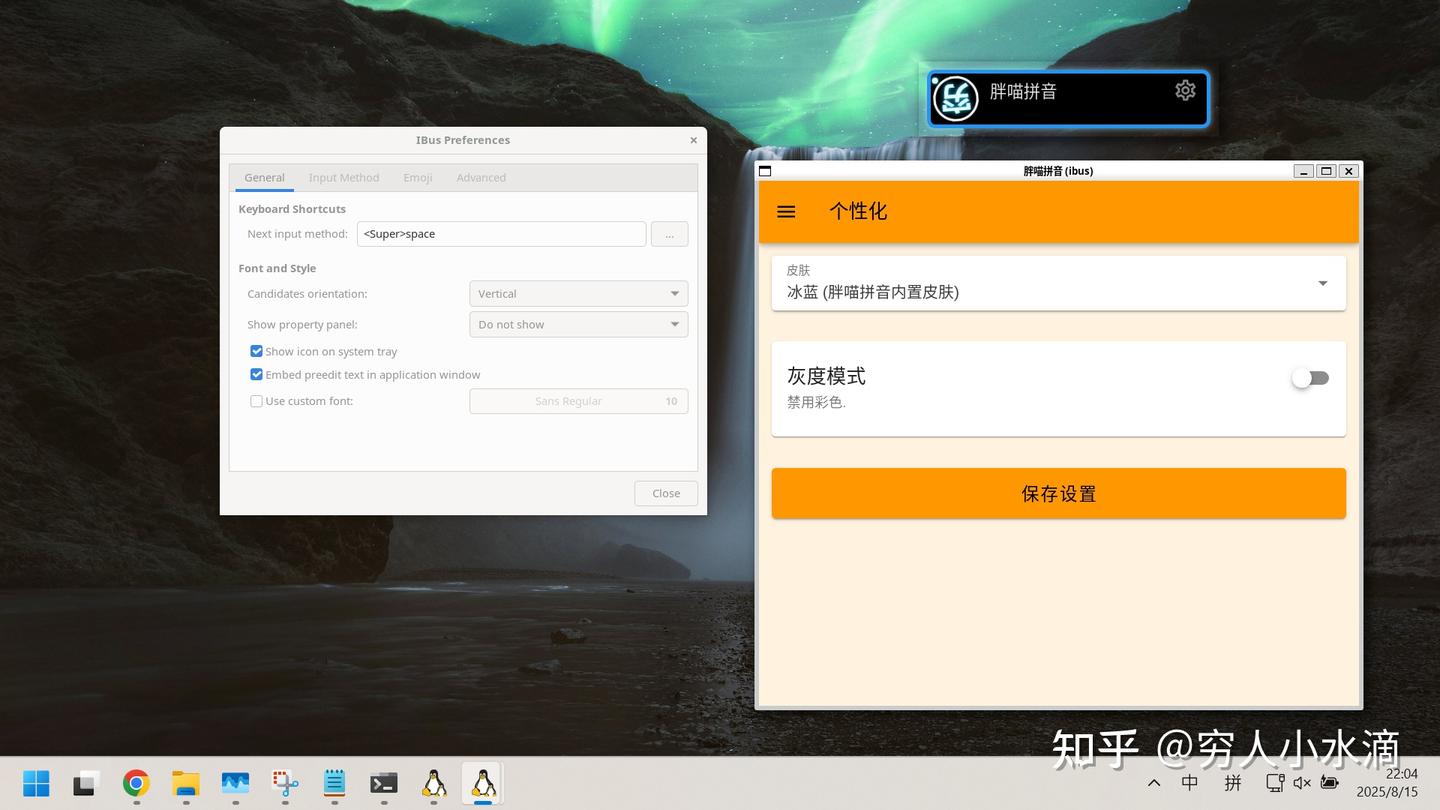
Task: Enable 灰度模式 with the toggle switch
Action: 1310,378
